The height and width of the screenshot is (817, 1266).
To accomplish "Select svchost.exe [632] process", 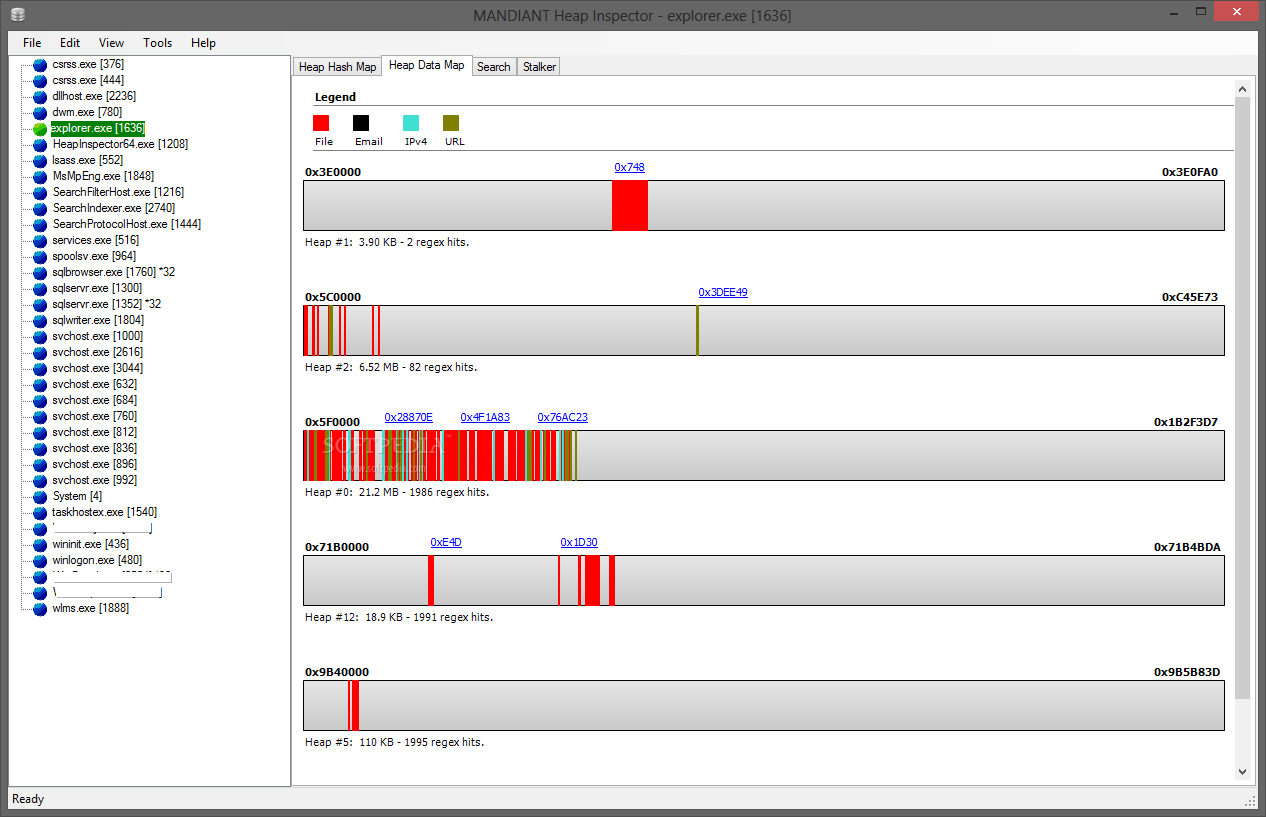I will 95,384.
